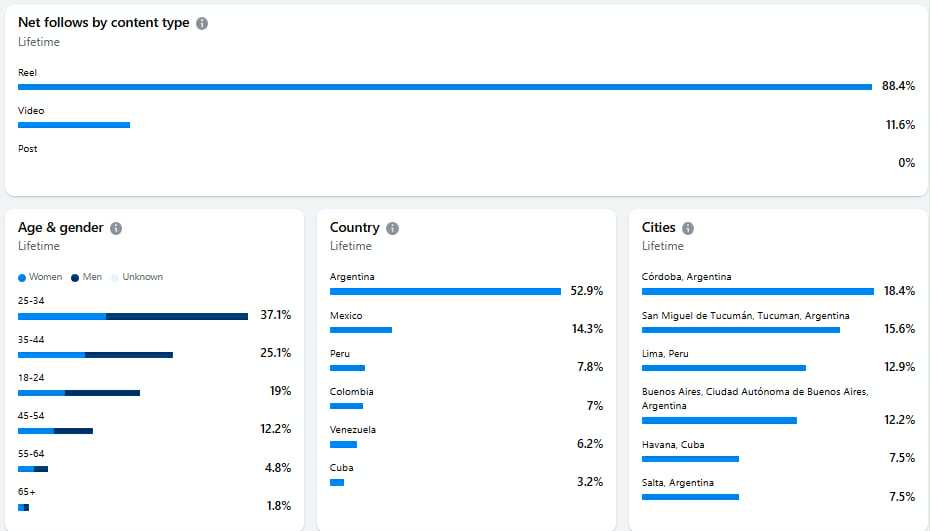Open the Age & gender info tooltip icon

pyautogui.click(x=116, y=228)
